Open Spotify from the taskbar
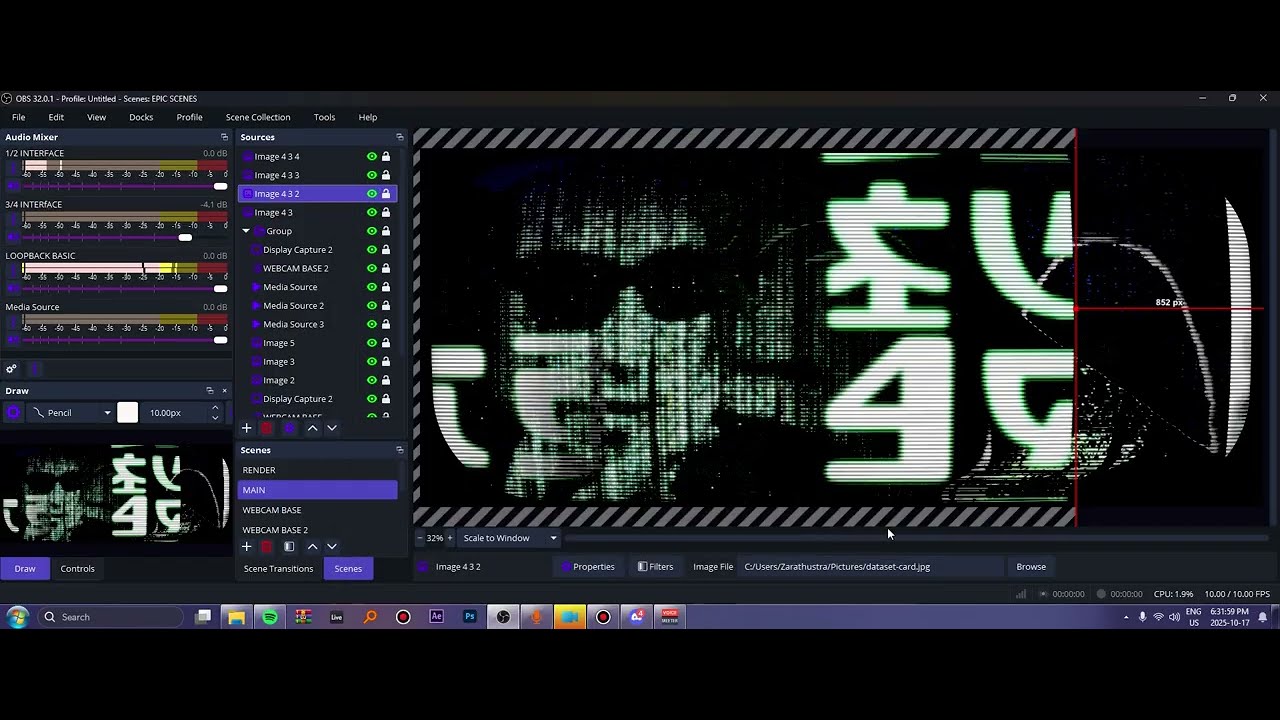This screenshot has height=720, width=1280. [270, 617]
